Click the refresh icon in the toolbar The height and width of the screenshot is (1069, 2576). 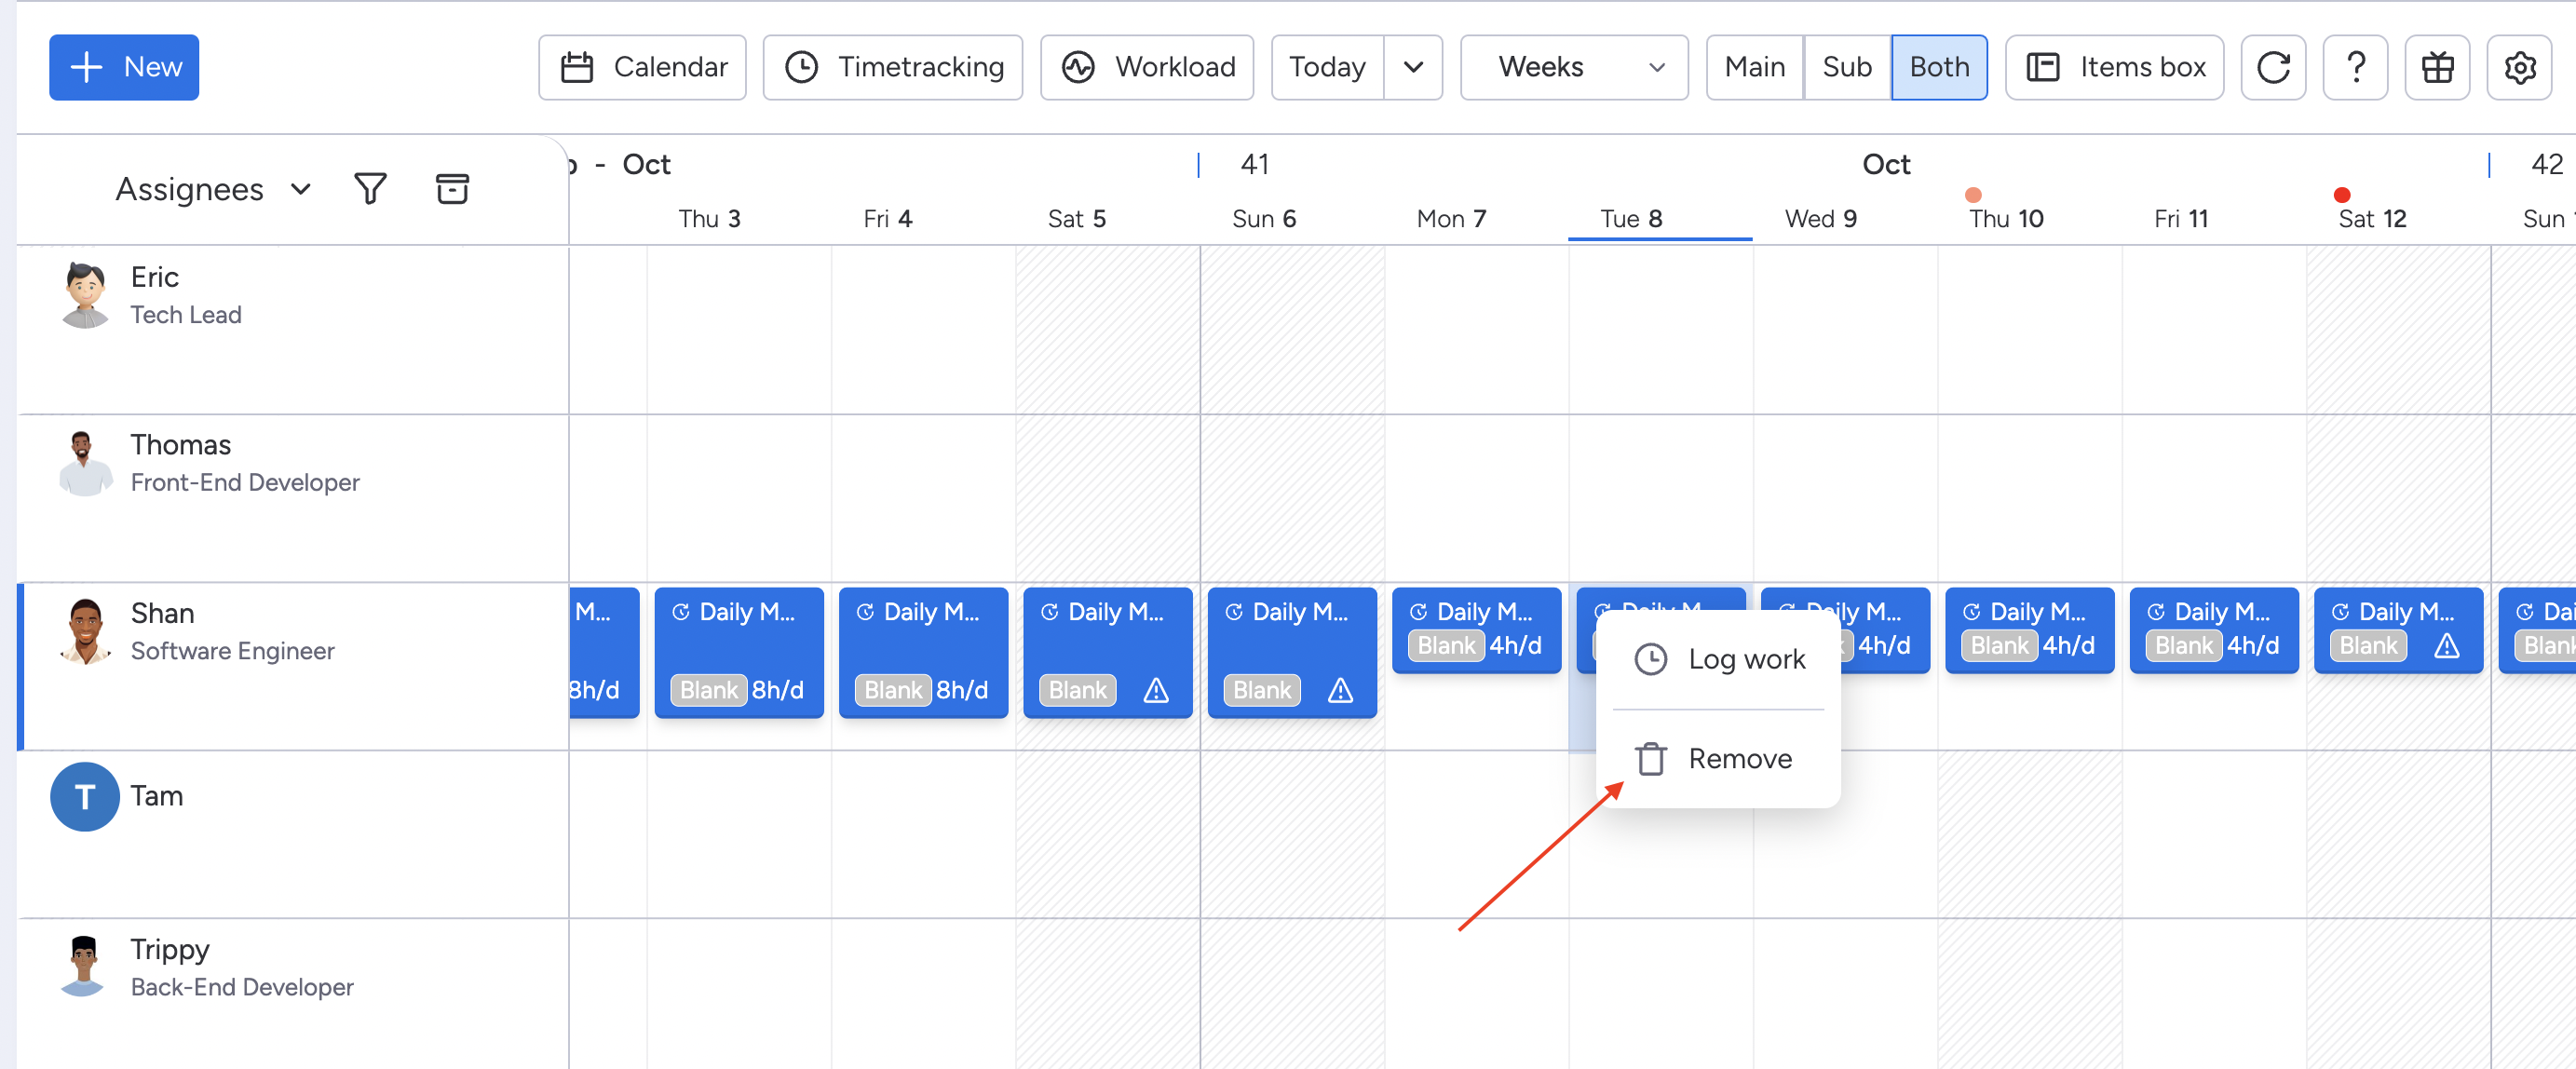coord(2273,66)
